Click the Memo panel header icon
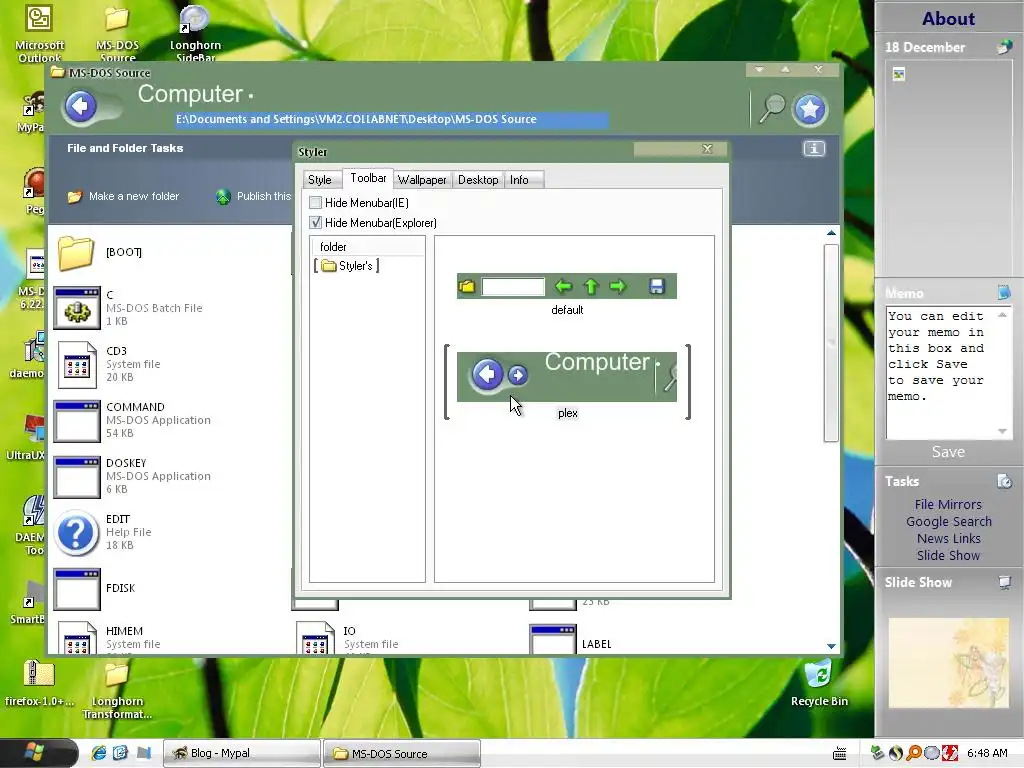1024x768 pixels. click(x=1004, y=293)
